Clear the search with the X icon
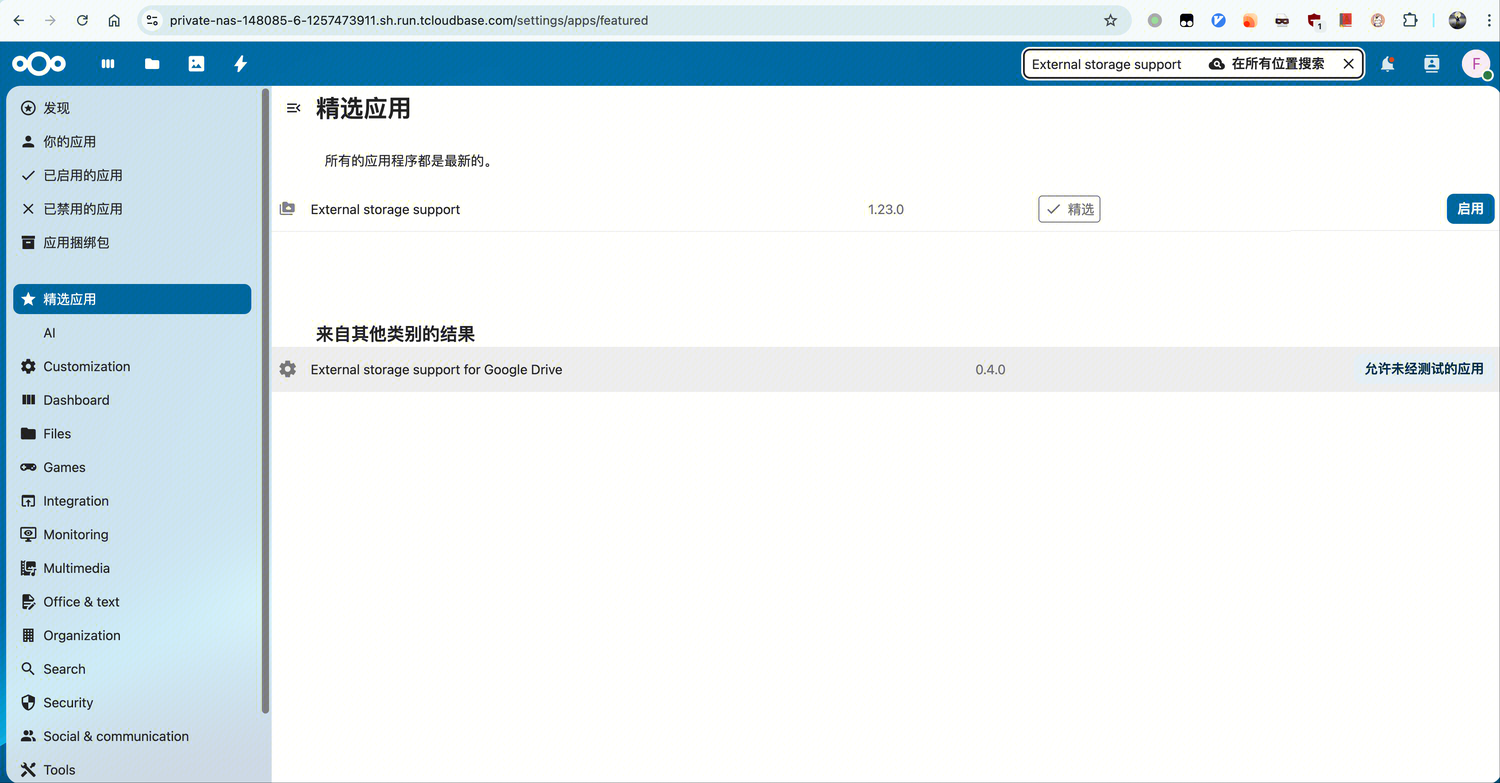 1348,64
